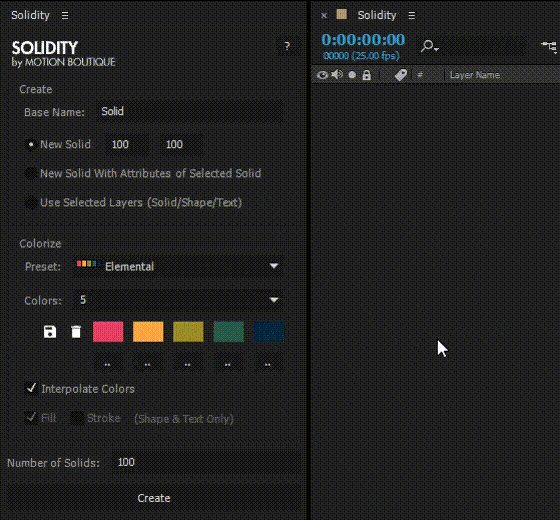The width and height of the screenshot is (560, 520).
Task: Toggle the Interpolate Colors checkbox
Action: coord(31,388)
